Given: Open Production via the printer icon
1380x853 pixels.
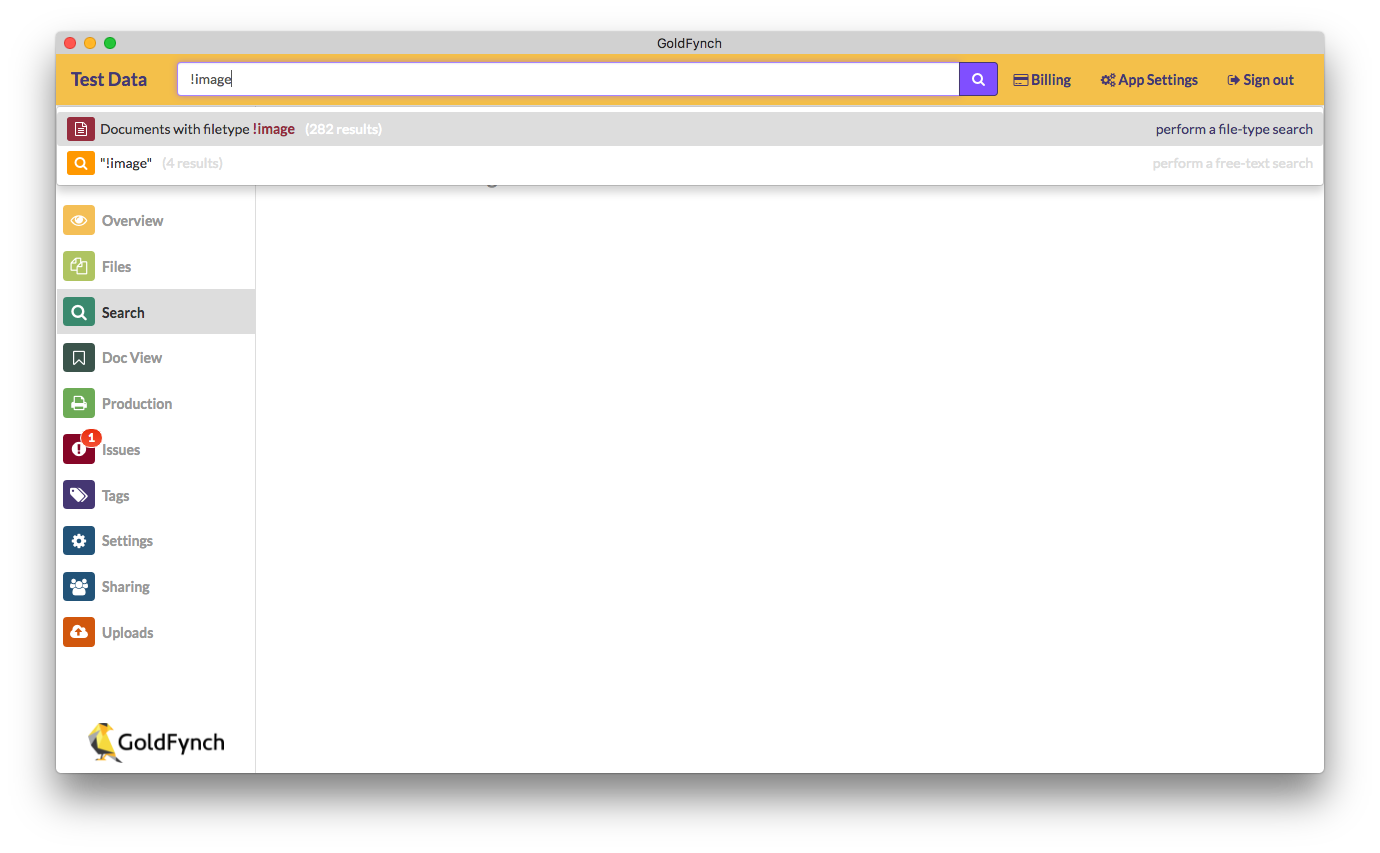Looking at the screenshot, I should pos(78,403).
